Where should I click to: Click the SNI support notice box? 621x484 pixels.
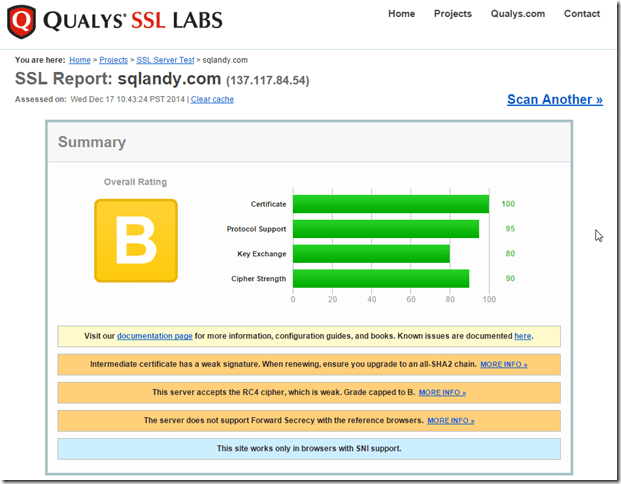pyautogui.click(x=309, y=448)
